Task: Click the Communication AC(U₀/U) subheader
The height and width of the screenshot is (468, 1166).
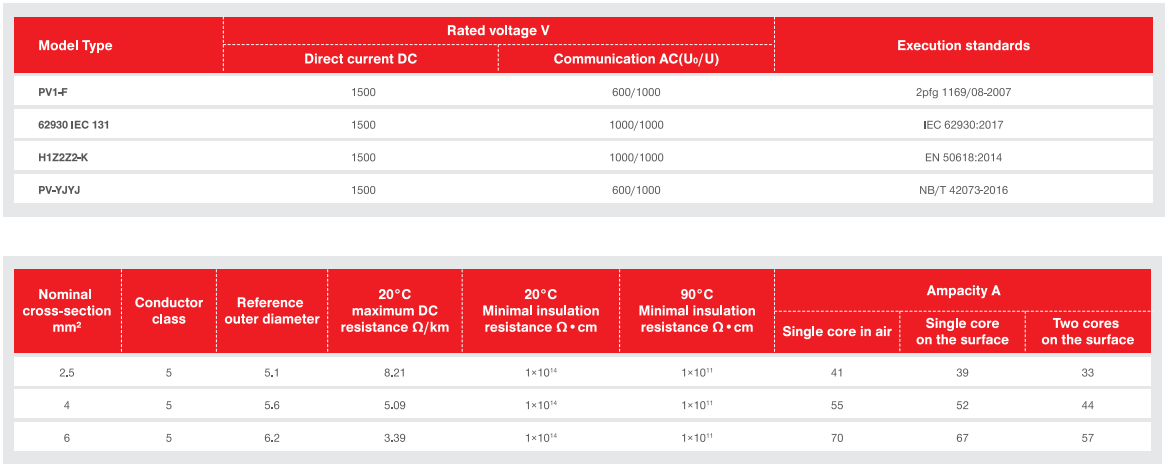Action: (635, 59)
